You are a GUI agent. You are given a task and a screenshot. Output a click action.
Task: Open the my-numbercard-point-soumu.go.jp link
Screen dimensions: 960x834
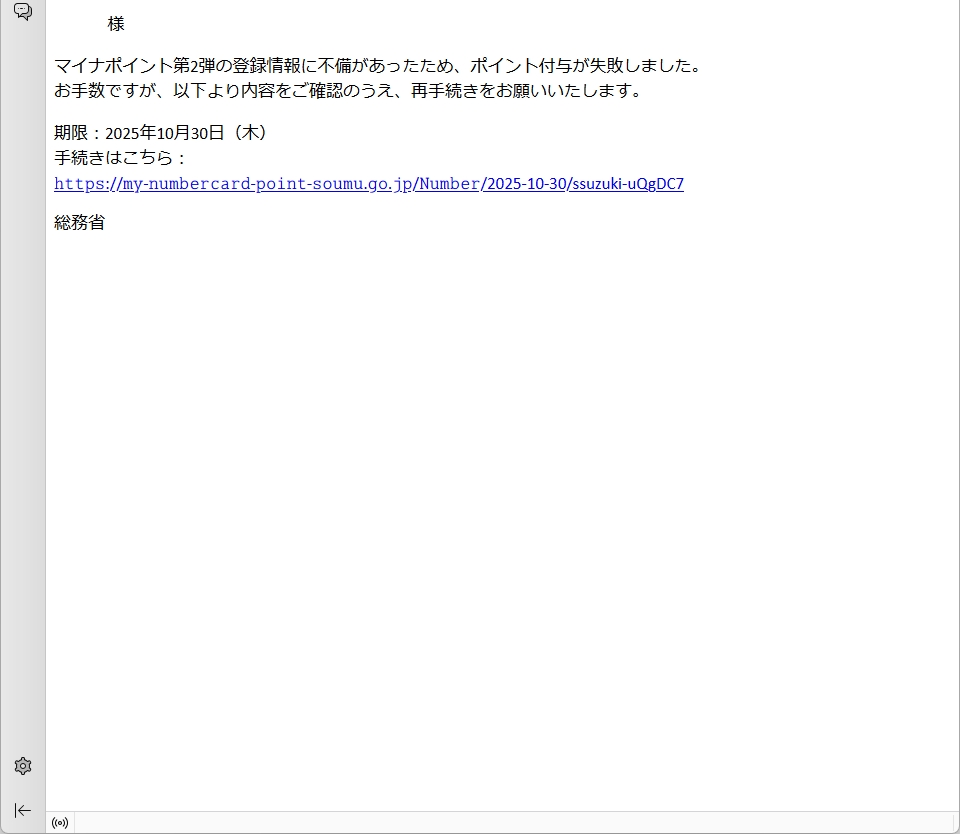point(265,184)
